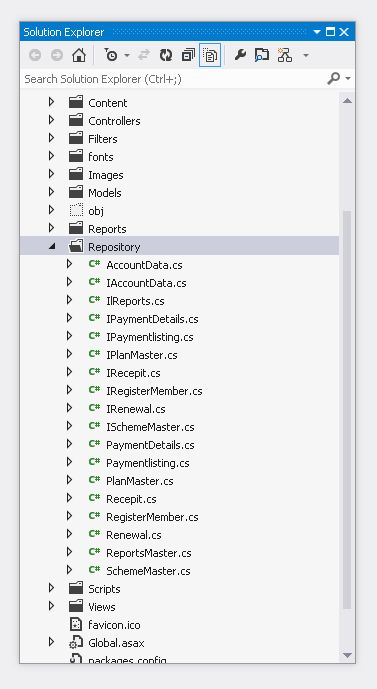Click the search magnifier icon
This screenshot has height=689, width=377.
(334, 78)
